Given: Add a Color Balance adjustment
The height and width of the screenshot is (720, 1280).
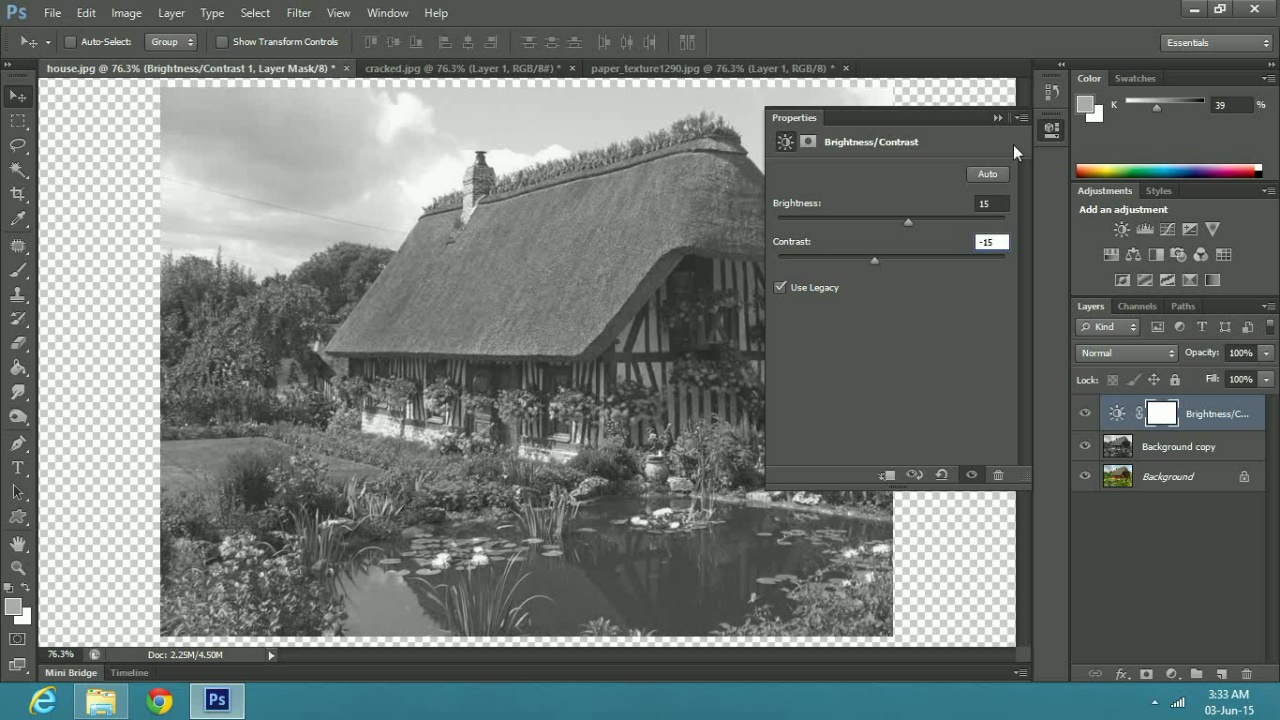Looking at the screenshot, I should [x=1133, y=255].
